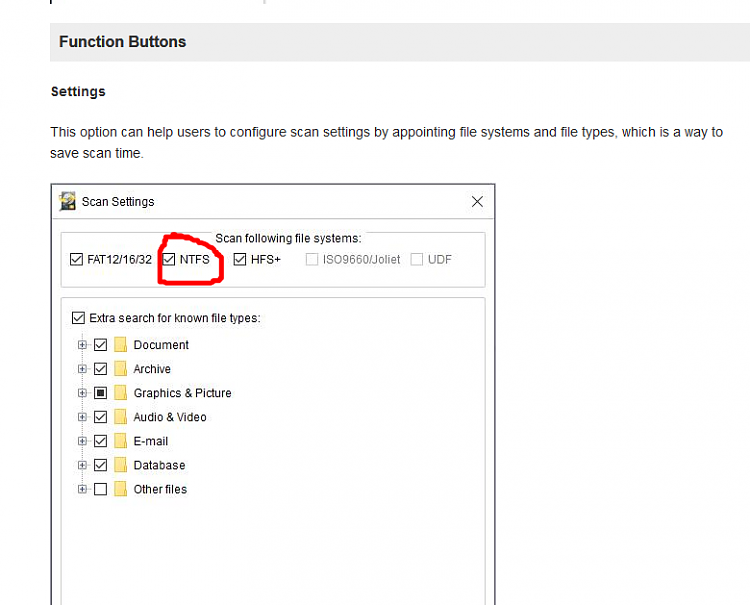Viewport: 750px width, 605px height.
Task: Uncheck the Archive file type
Action: pos(100,369)
